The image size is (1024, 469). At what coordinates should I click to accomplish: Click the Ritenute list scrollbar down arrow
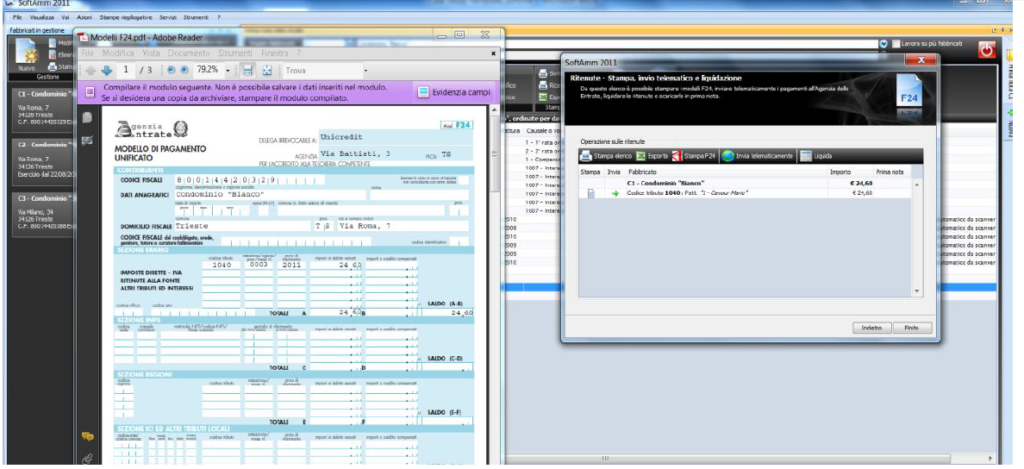coord(918,291)
